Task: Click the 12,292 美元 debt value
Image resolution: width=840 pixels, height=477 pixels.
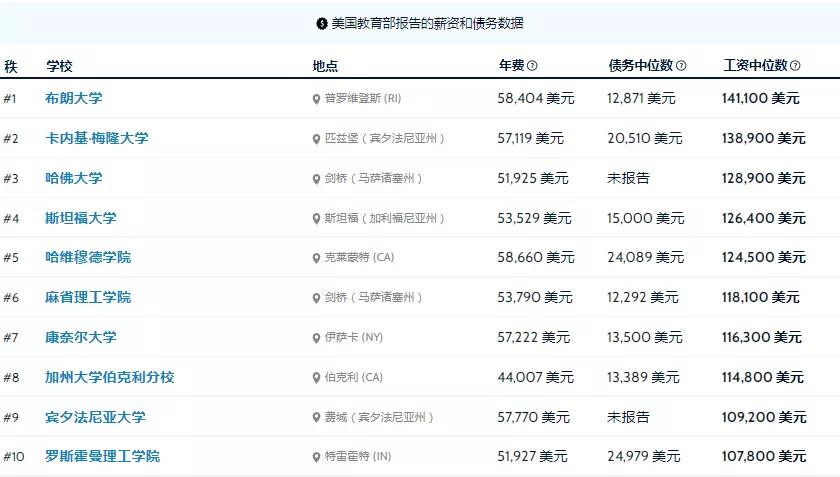Action: [643, 297]
